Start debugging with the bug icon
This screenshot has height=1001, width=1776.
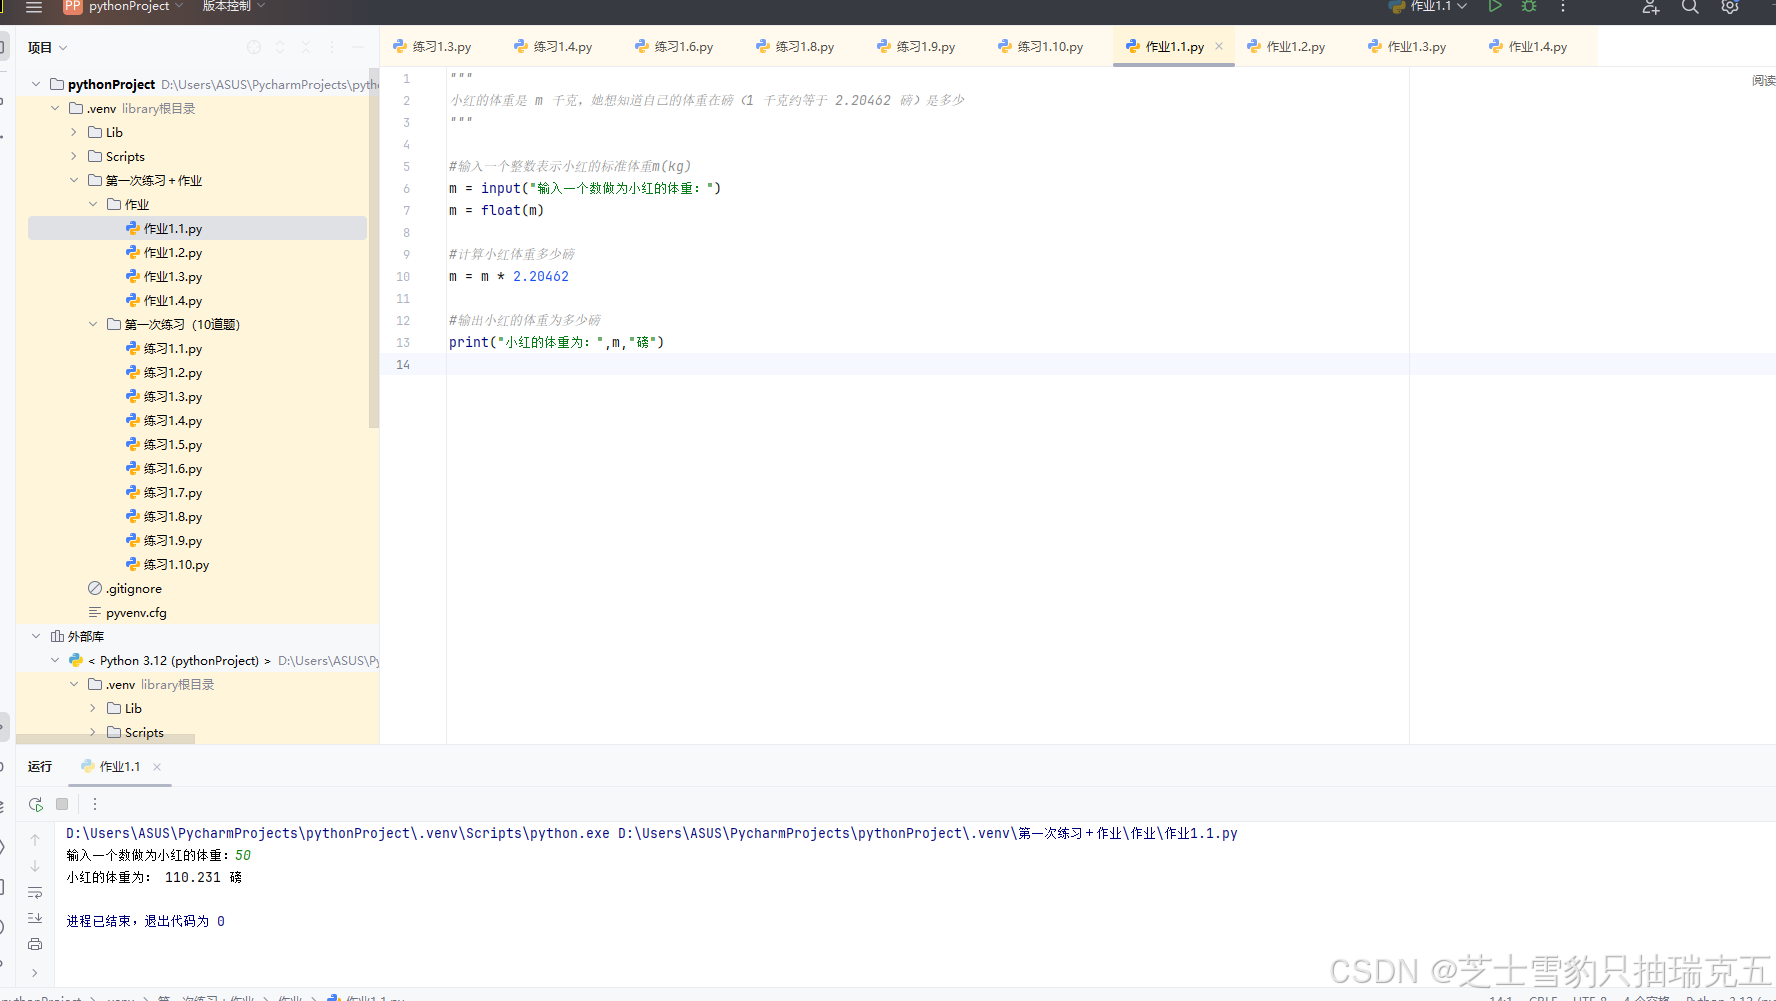tap(1528, 6)
